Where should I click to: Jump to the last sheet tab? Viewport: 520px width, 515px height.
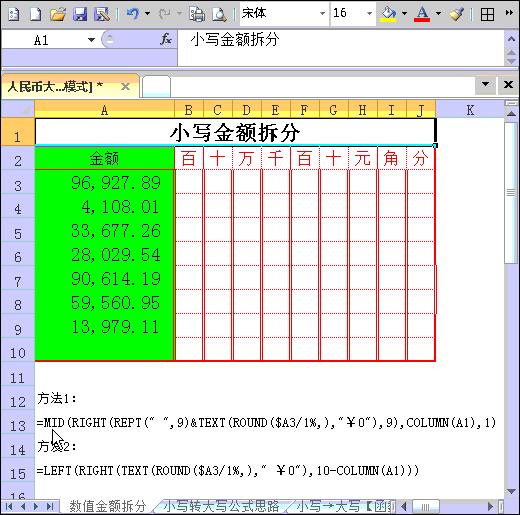50,507
